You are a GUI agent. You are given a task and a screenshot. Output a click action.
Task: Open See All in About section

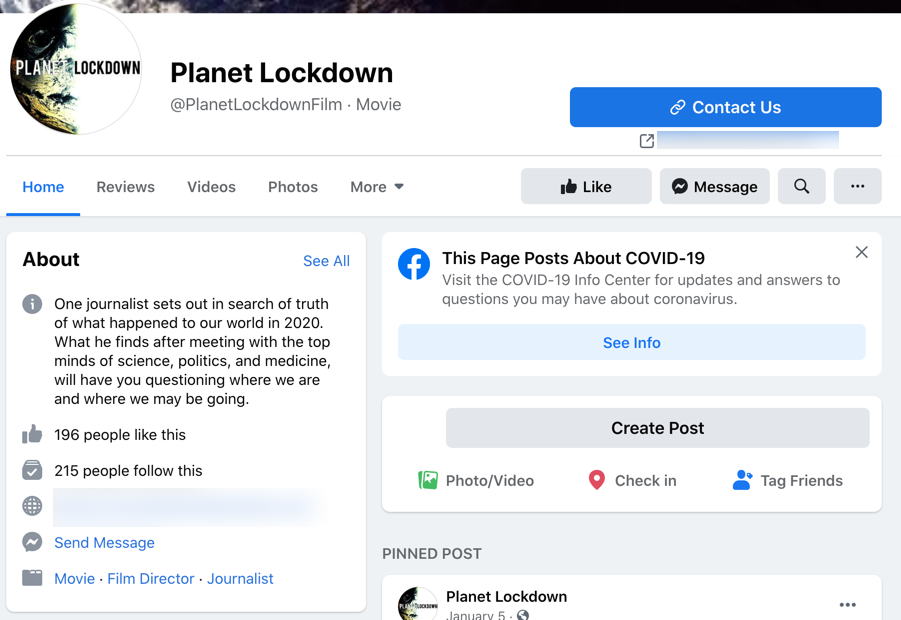(x=326, y=261)
